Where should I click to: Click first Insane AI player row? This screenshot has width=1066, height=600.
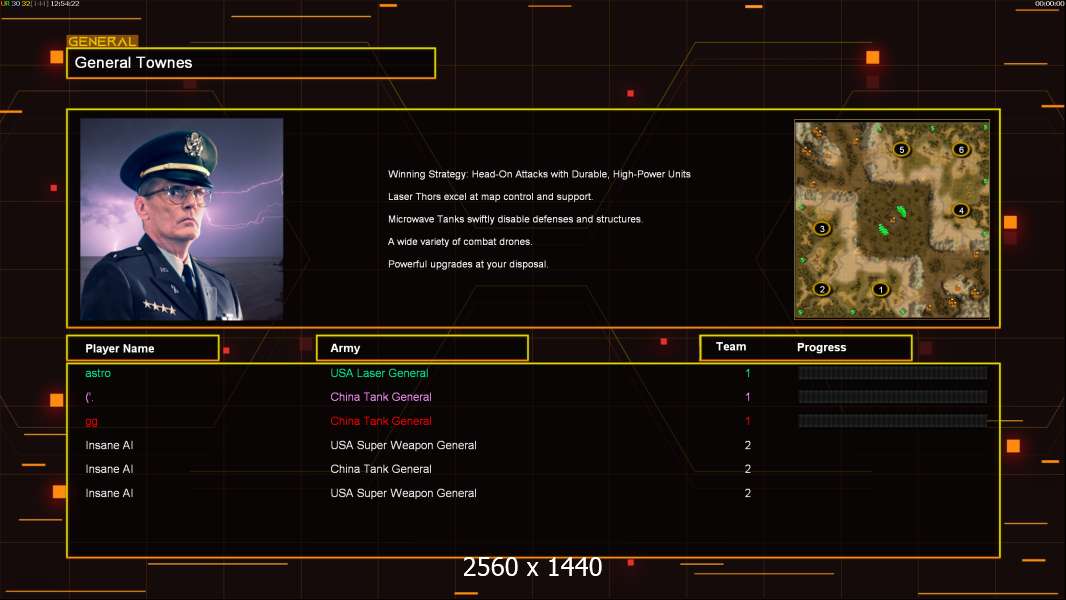[x=533, y=445]
